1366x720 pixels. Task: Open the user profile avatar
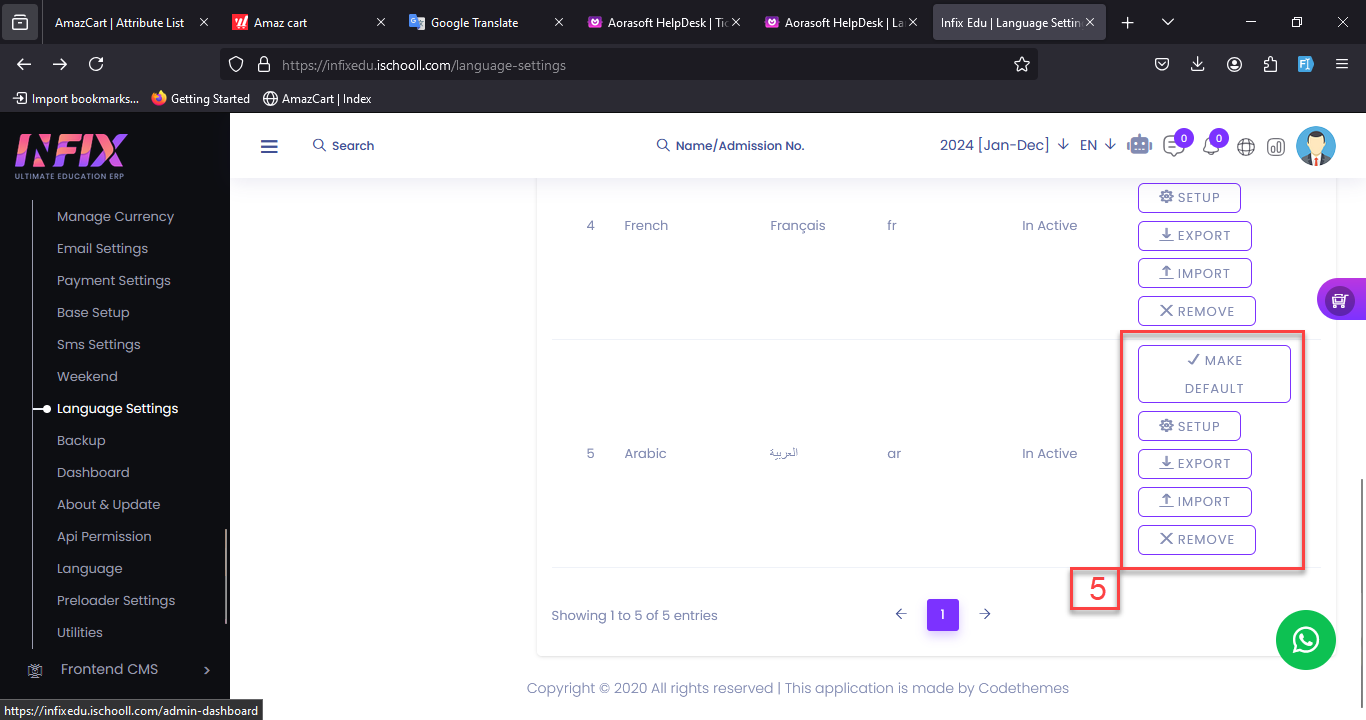coord(1316,146)
